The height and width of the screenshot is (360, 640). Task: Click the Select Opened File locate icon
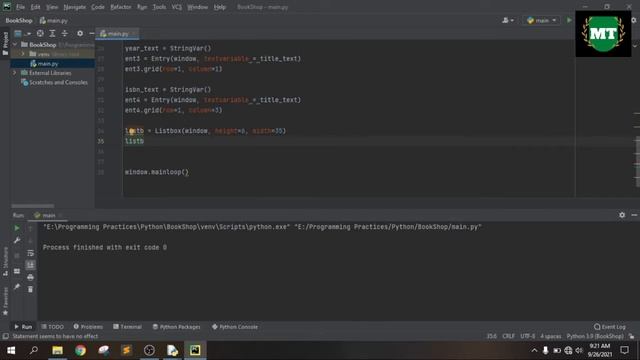click(40, 33)
